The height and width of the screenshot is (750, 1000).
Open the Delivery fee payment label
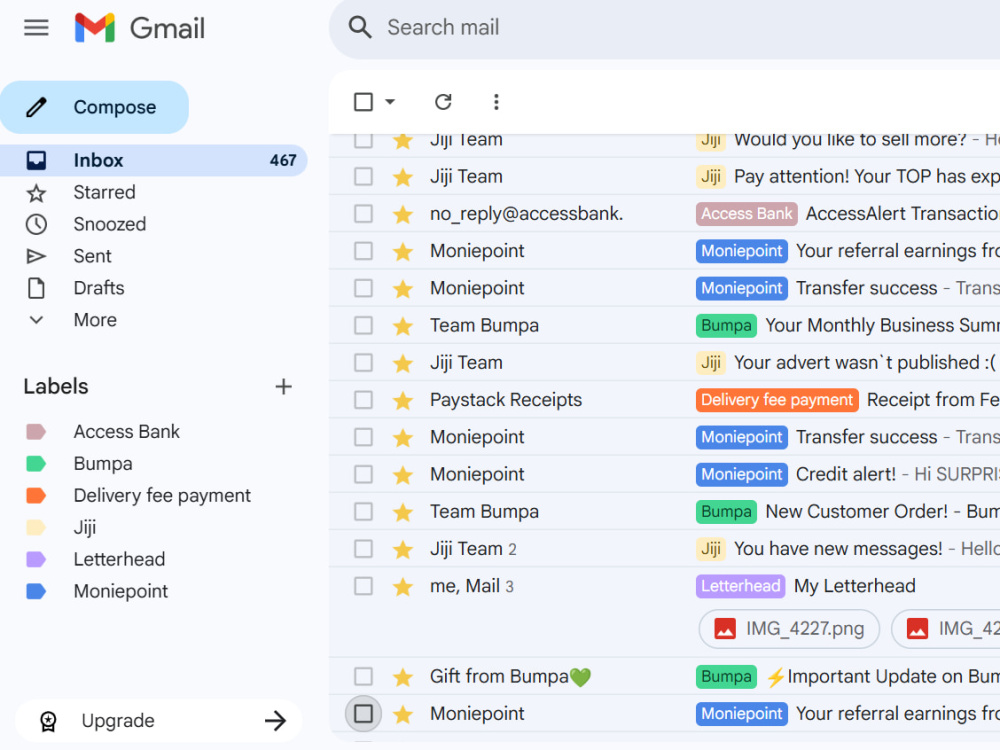pos(162,496)
